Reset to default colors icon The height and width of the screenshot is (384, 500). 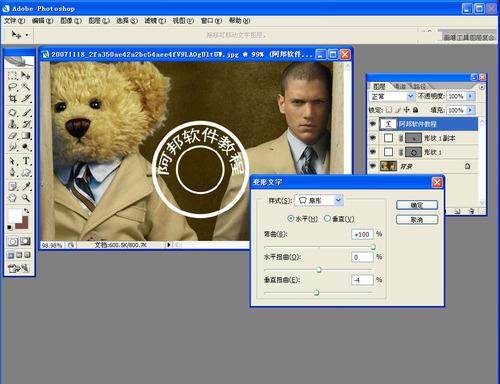click(x=10, y=228)
